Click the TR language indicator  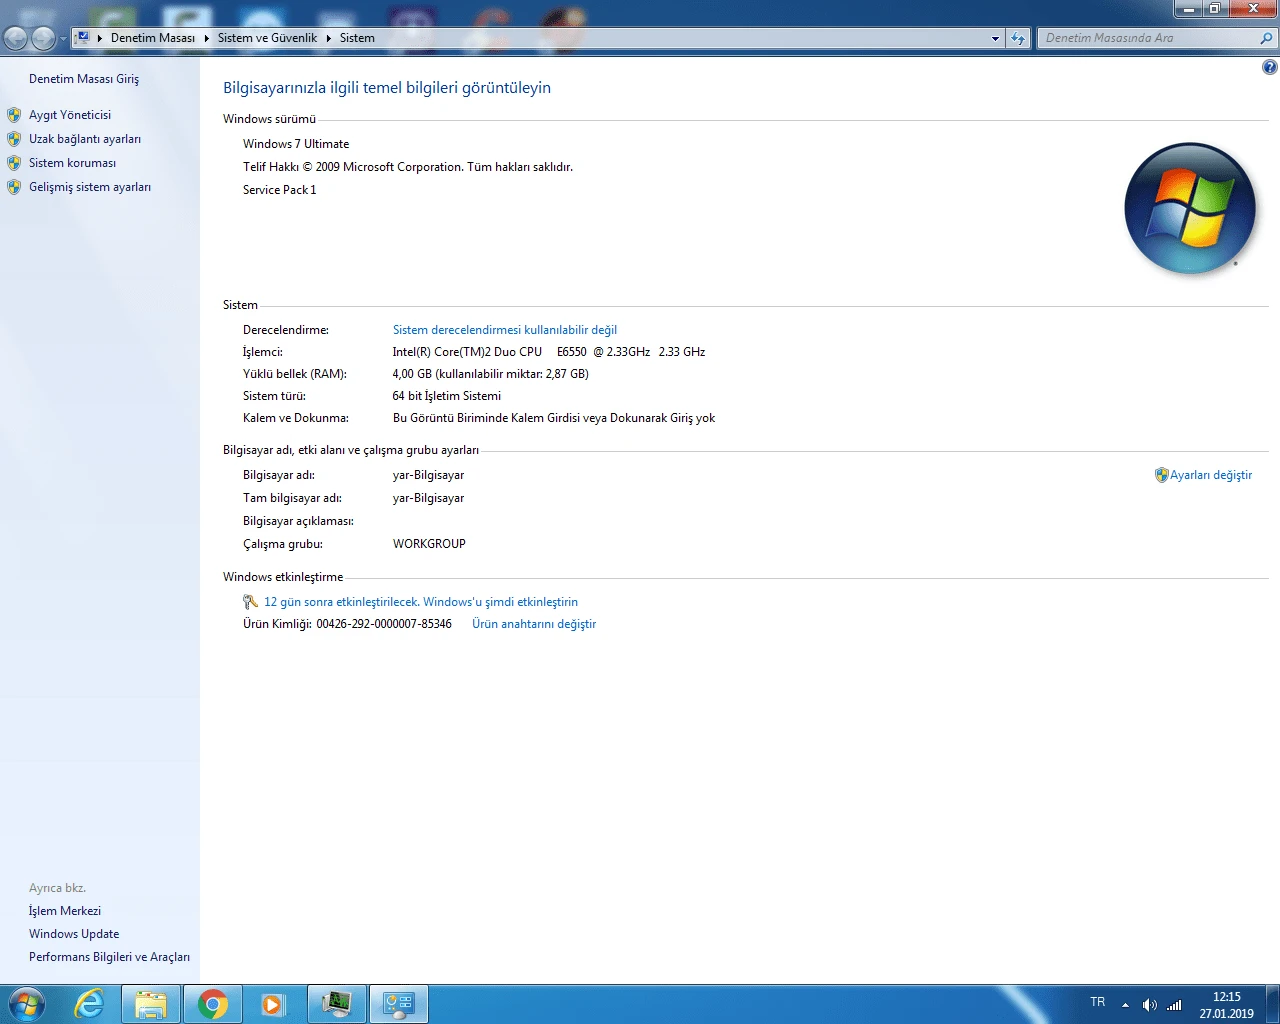tap(1098, 1002)
